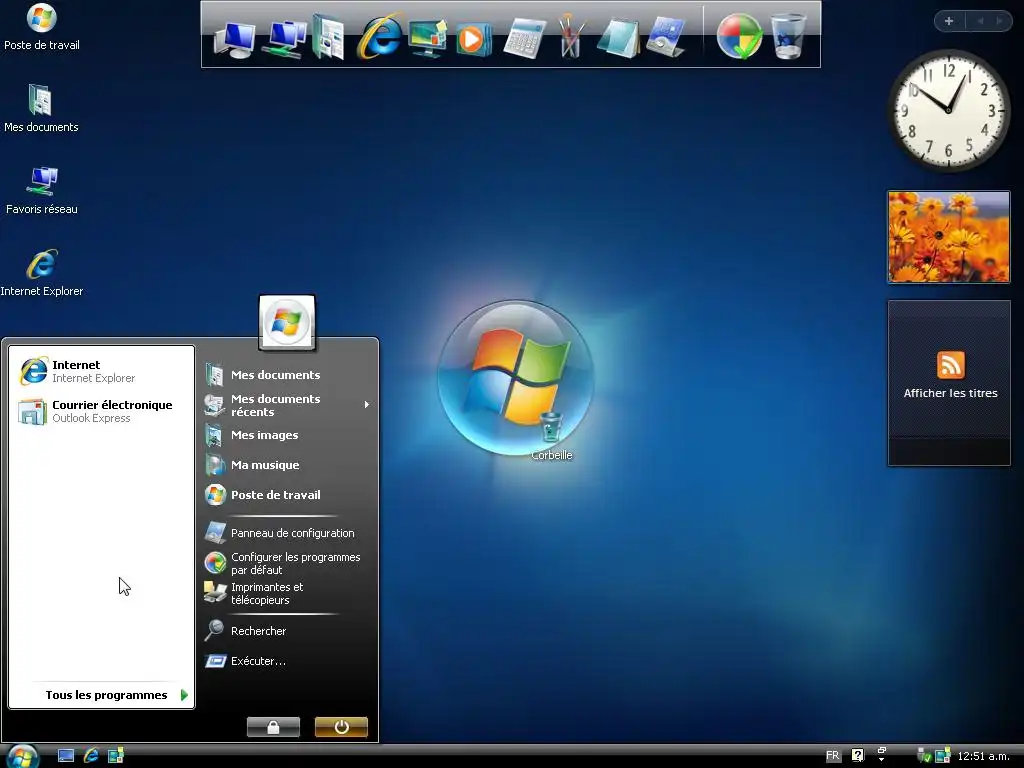The height and width of the screenshot is (768, 1024).
Task: Click the power shutdown button in Start menu
Action: click(x=342, y=727)
